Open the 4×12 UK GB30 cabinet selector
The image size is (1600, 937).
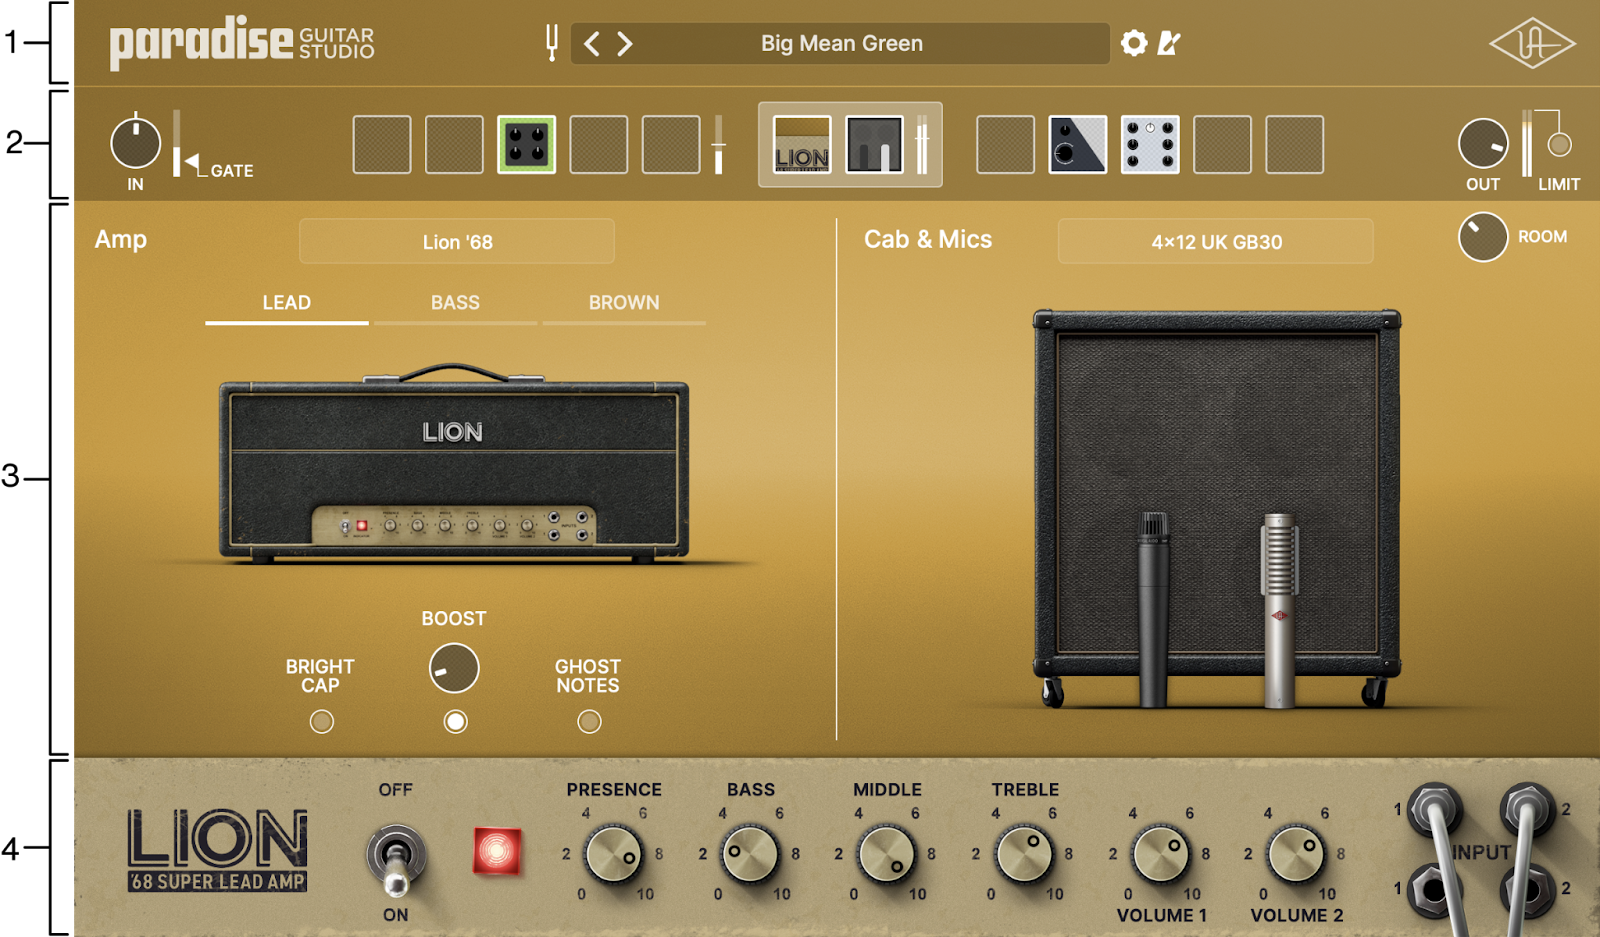(x=1215, y=242)
